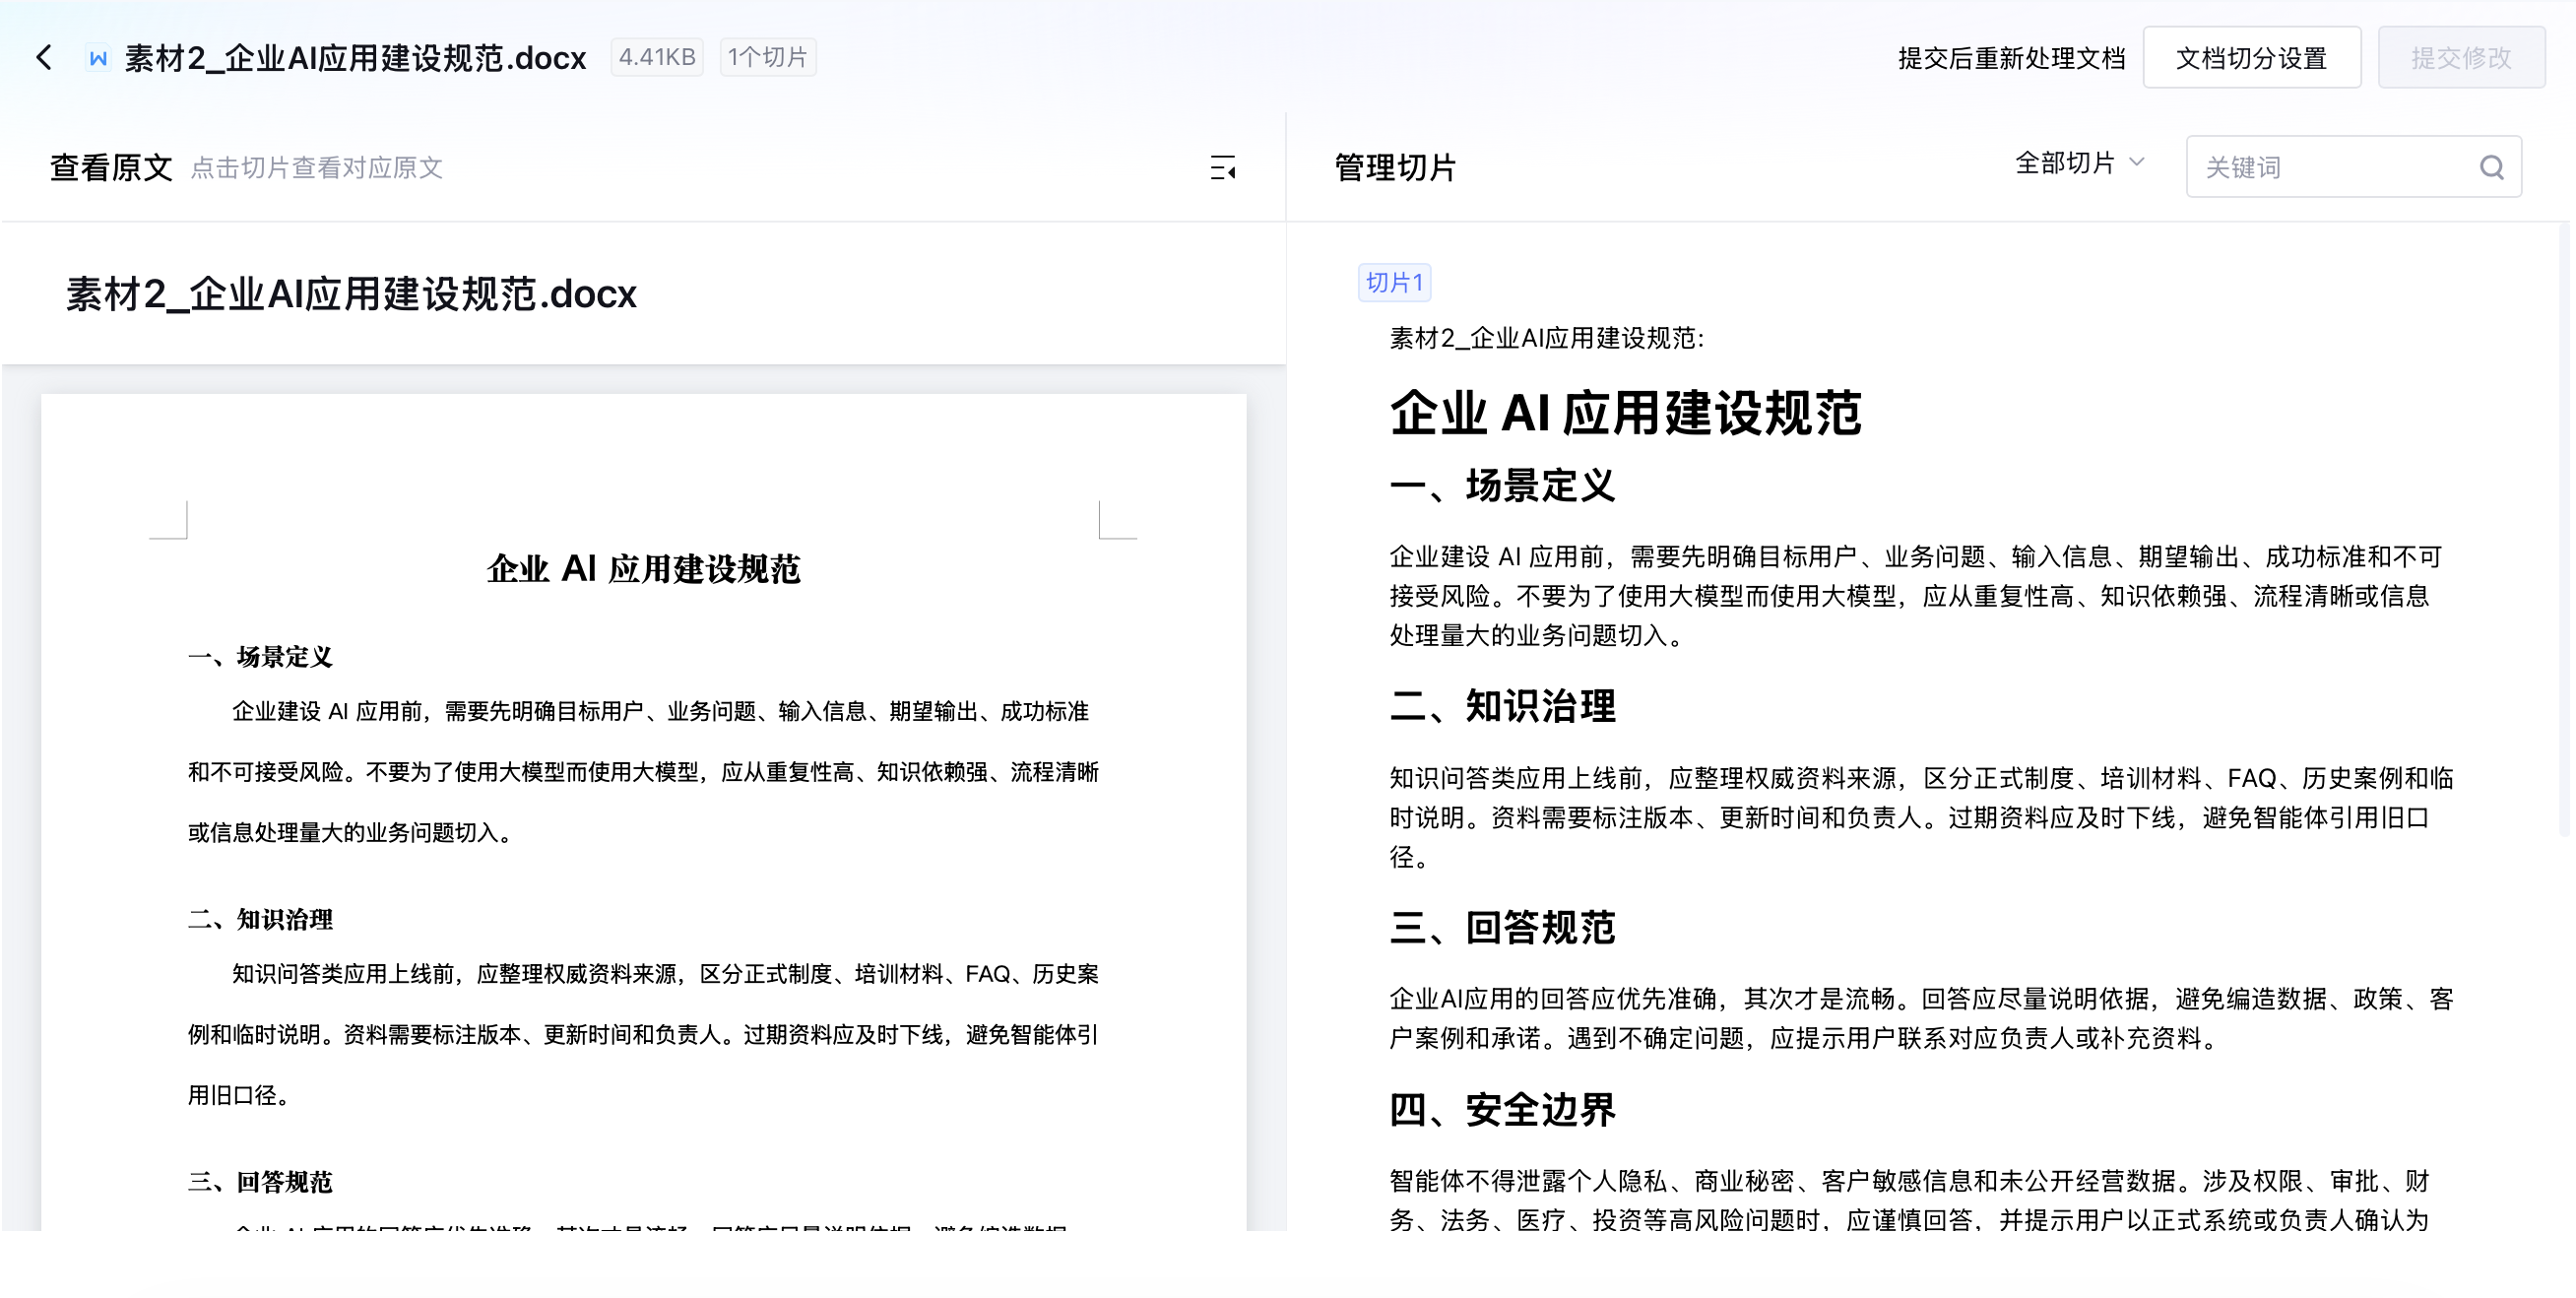The width and height of the screenshot is (2576, 1298).
Task: Click the keyword search magnifier icon
Action: (x=2491, y=167)
